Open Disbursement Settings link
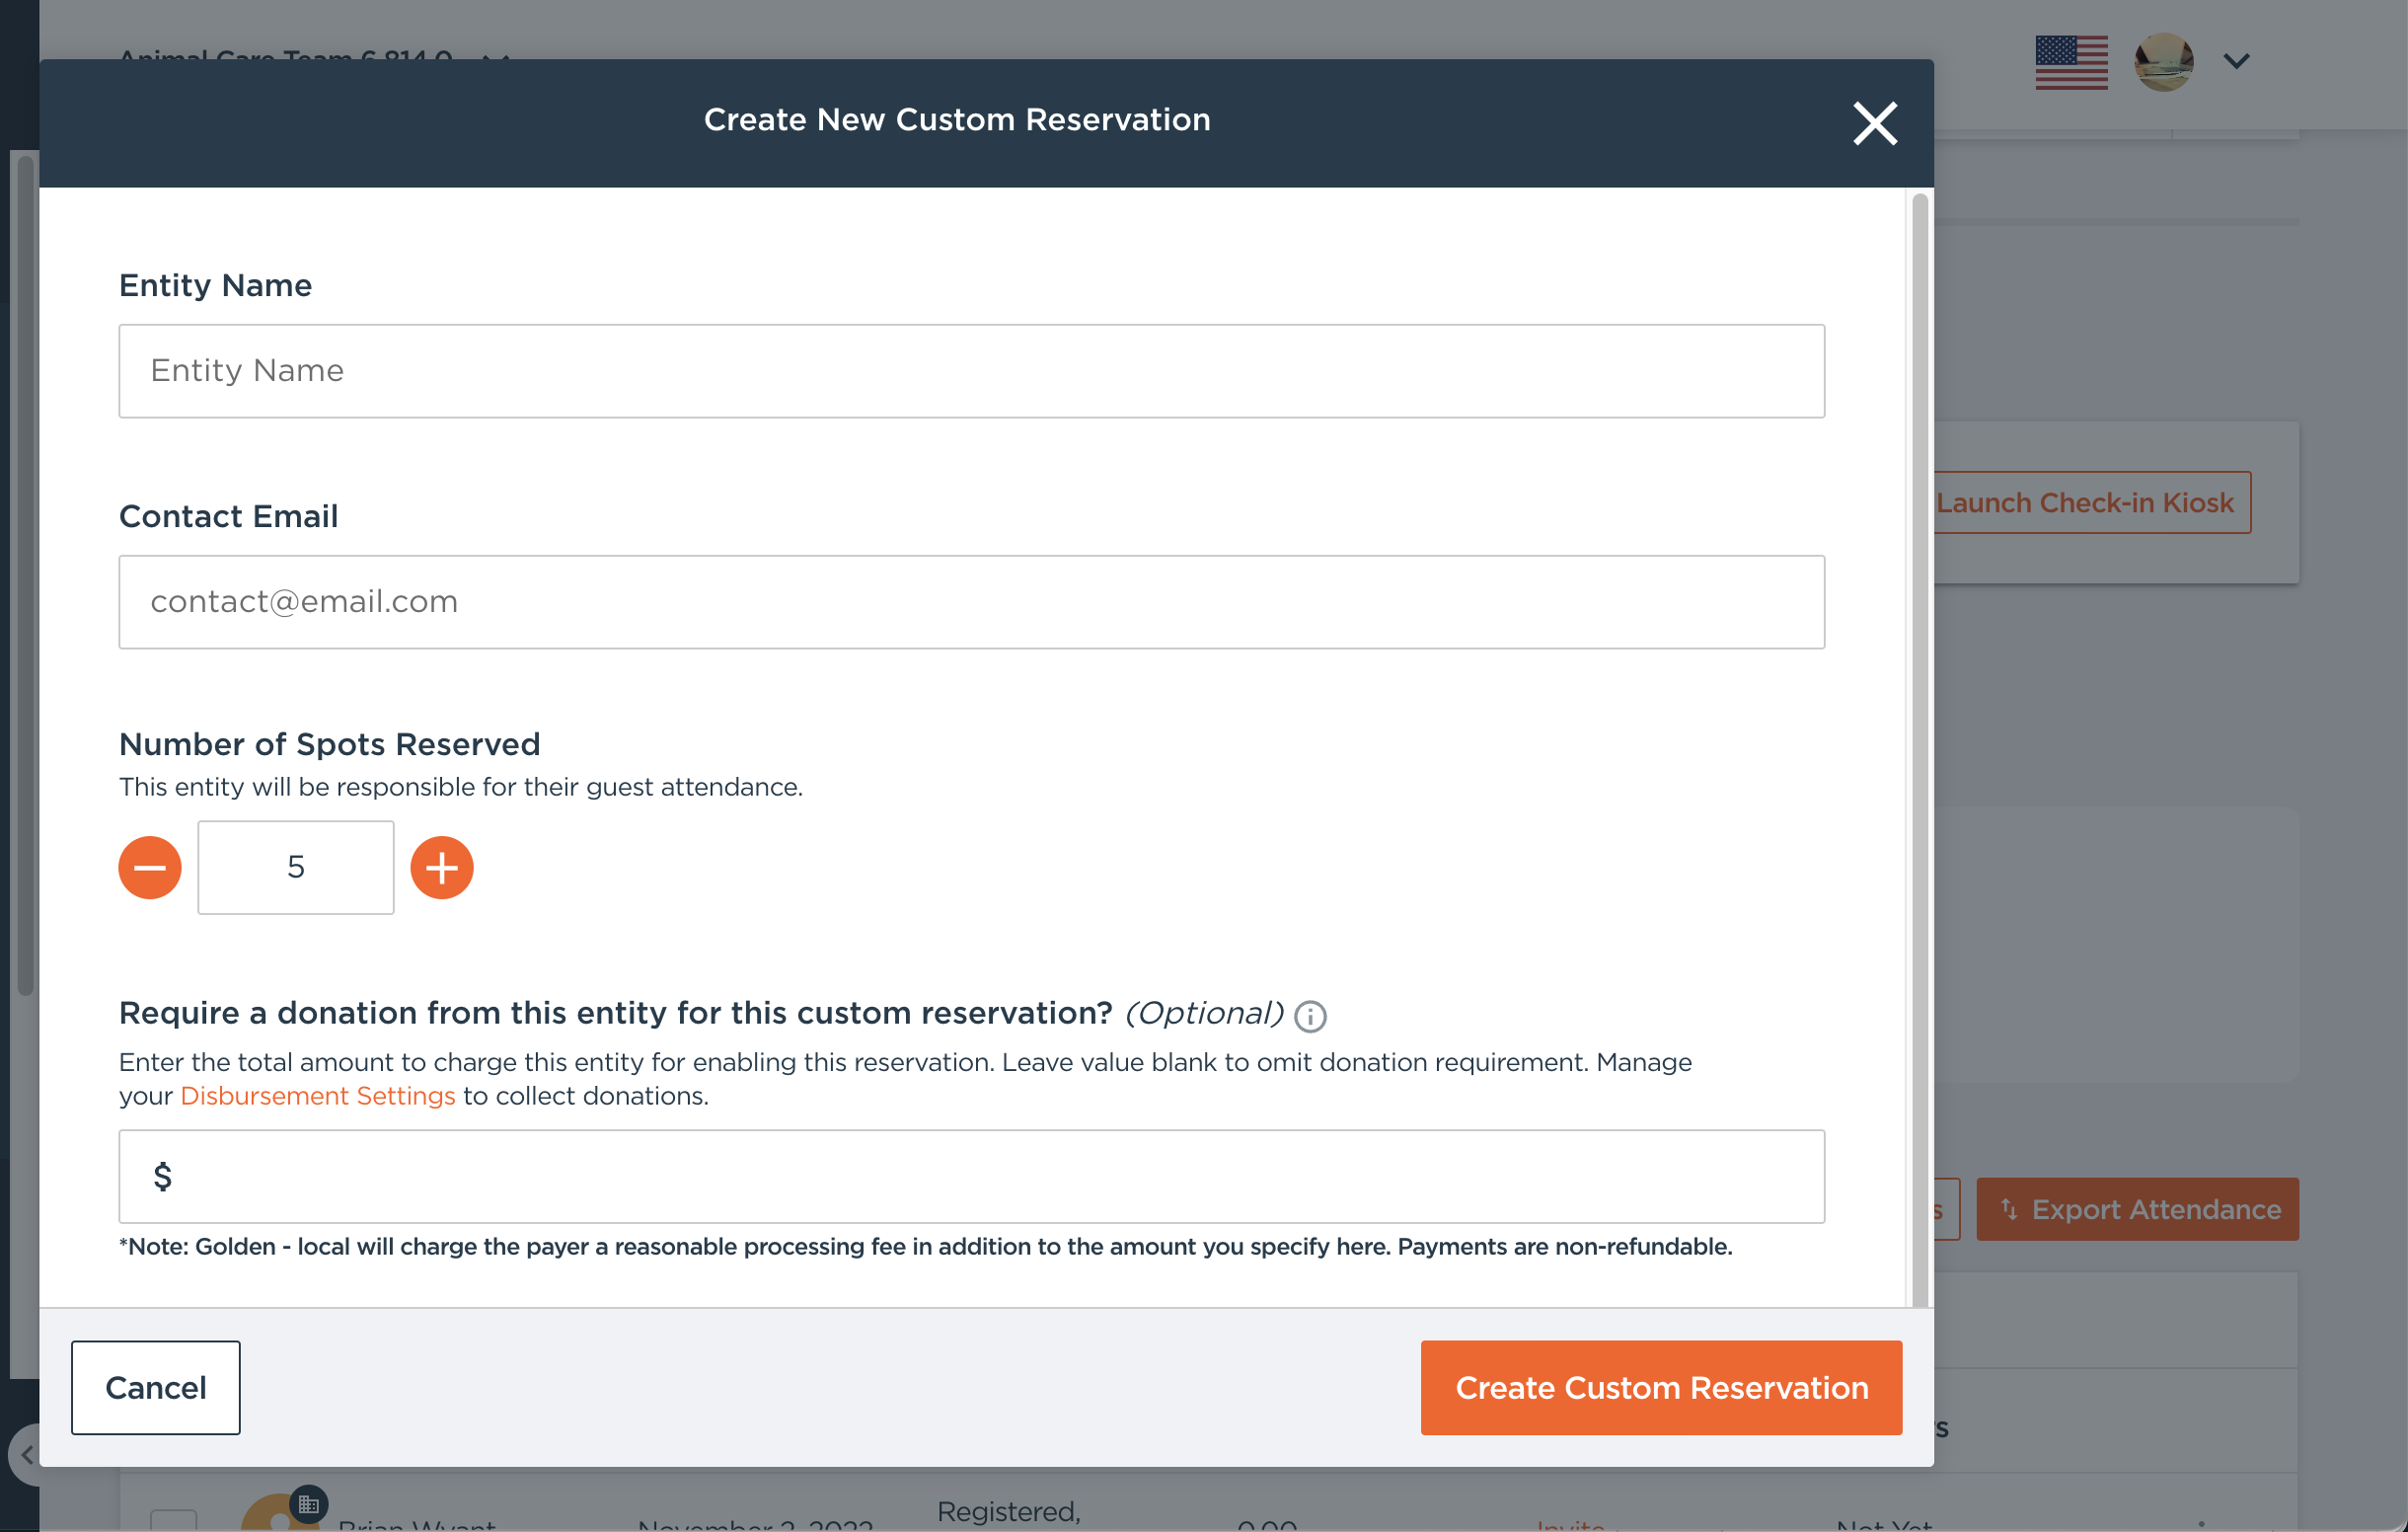Image resolution: width=2408 pixels, height=1532 pixels. pos(318,1095)
